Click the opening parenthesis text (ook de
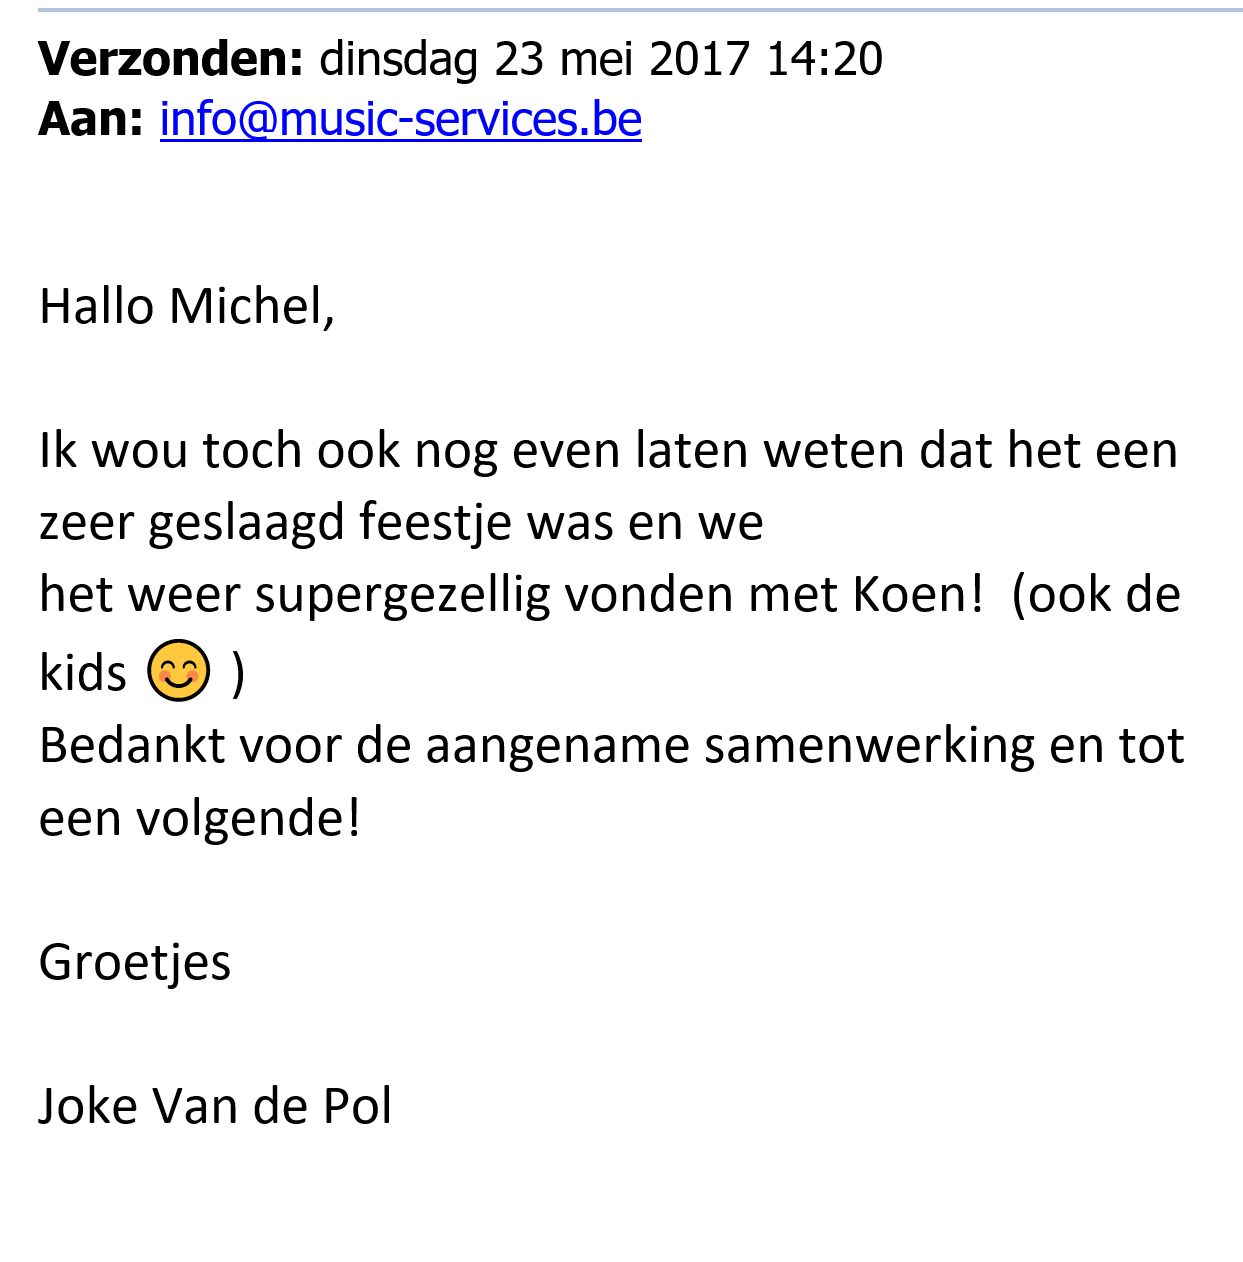This screenshot has height=1262, width=1243. 1096,595
